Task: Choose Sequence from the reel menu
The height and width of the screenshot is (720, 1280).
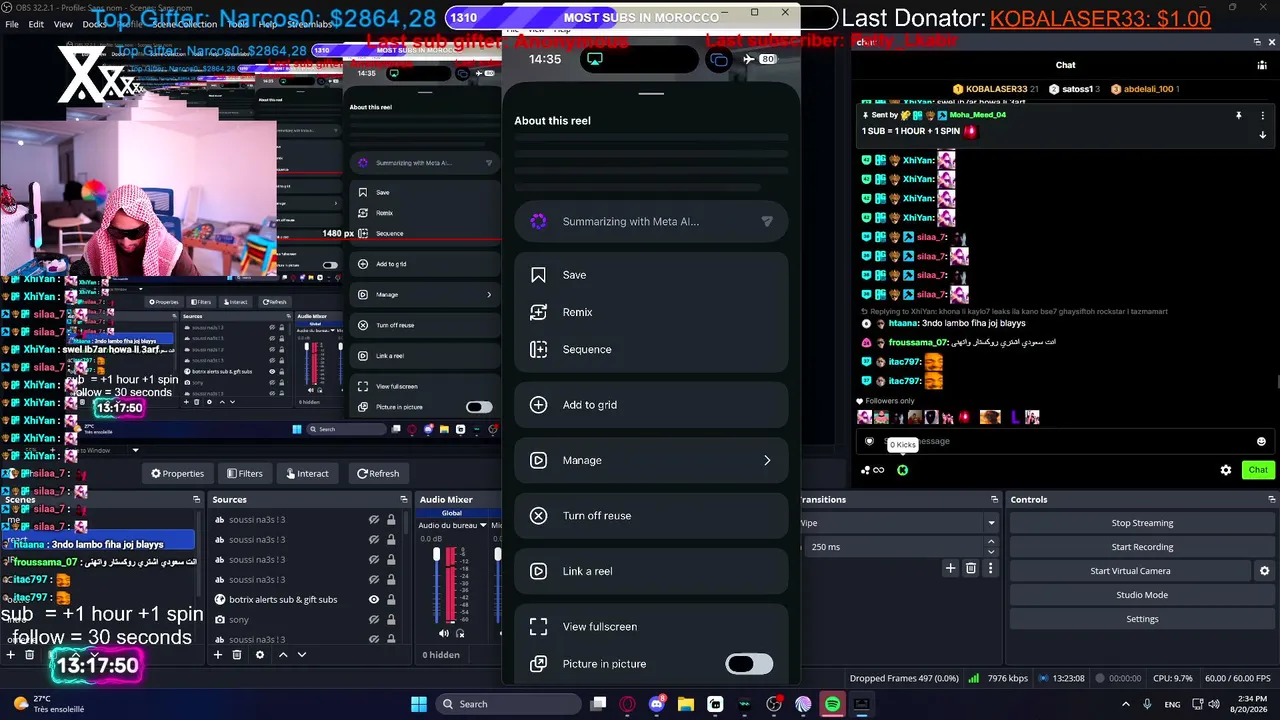Action: 651,349
